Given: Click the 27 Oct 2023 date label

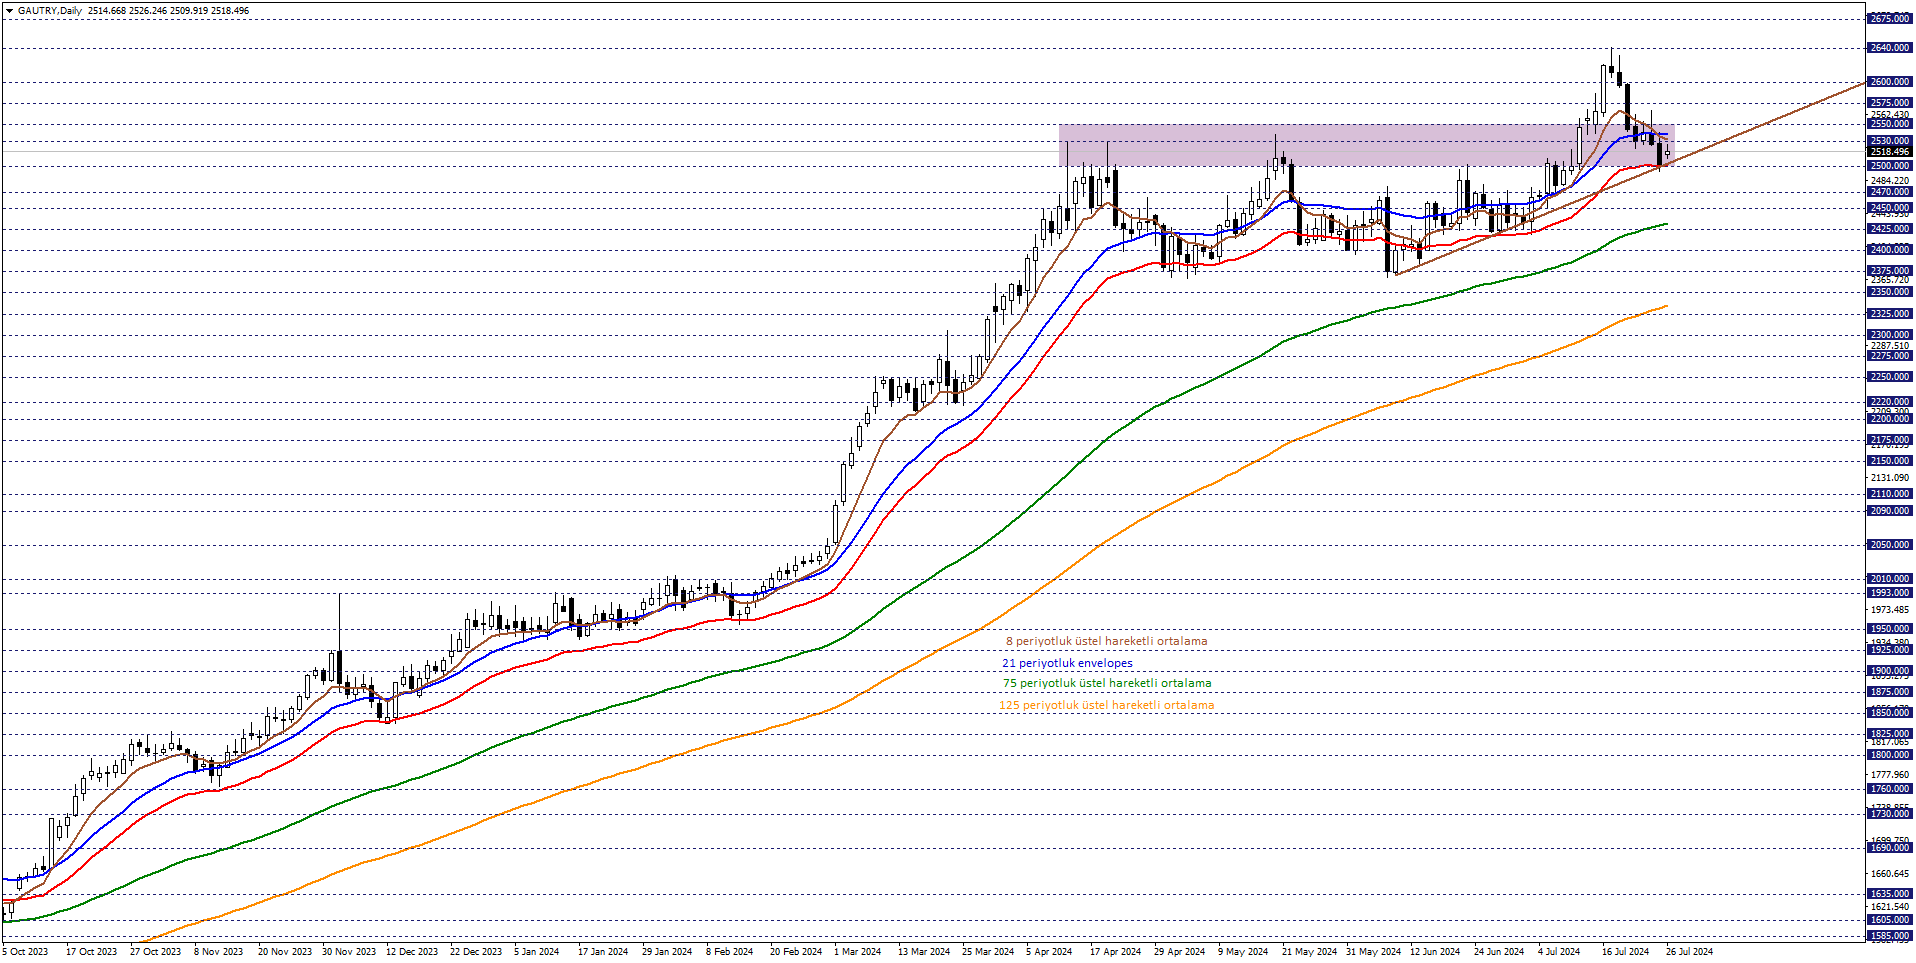Looking at the screenshot, I should click(x=155, y=951).
